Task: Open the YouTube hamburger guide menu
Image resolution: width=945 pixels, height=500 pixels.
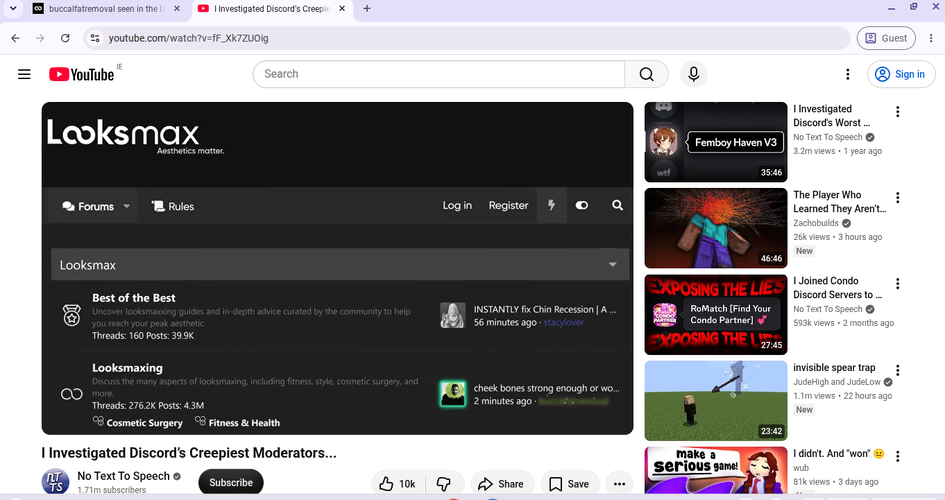Action: (x=24, y=74)
